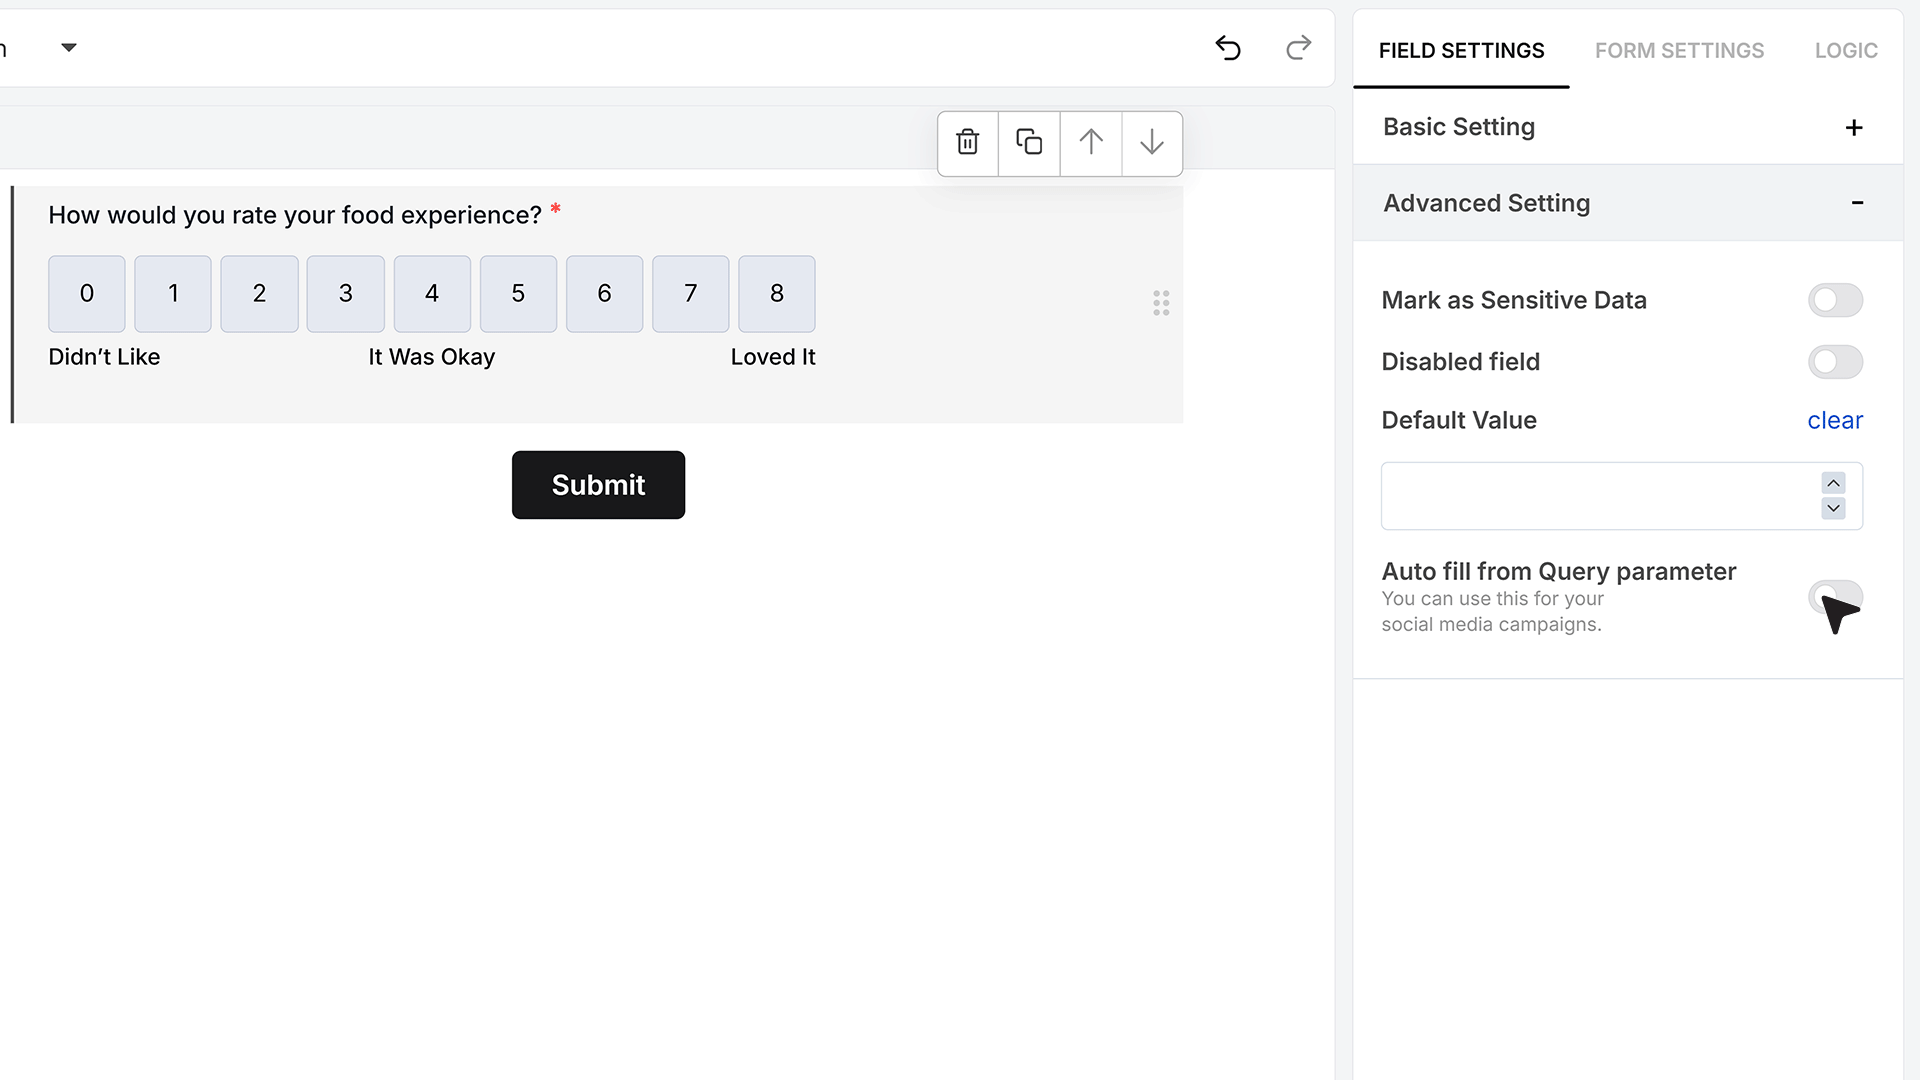1920x1080 pixels.
Task: Toggle the Disabled field switch
Action: click(1835, 362)
